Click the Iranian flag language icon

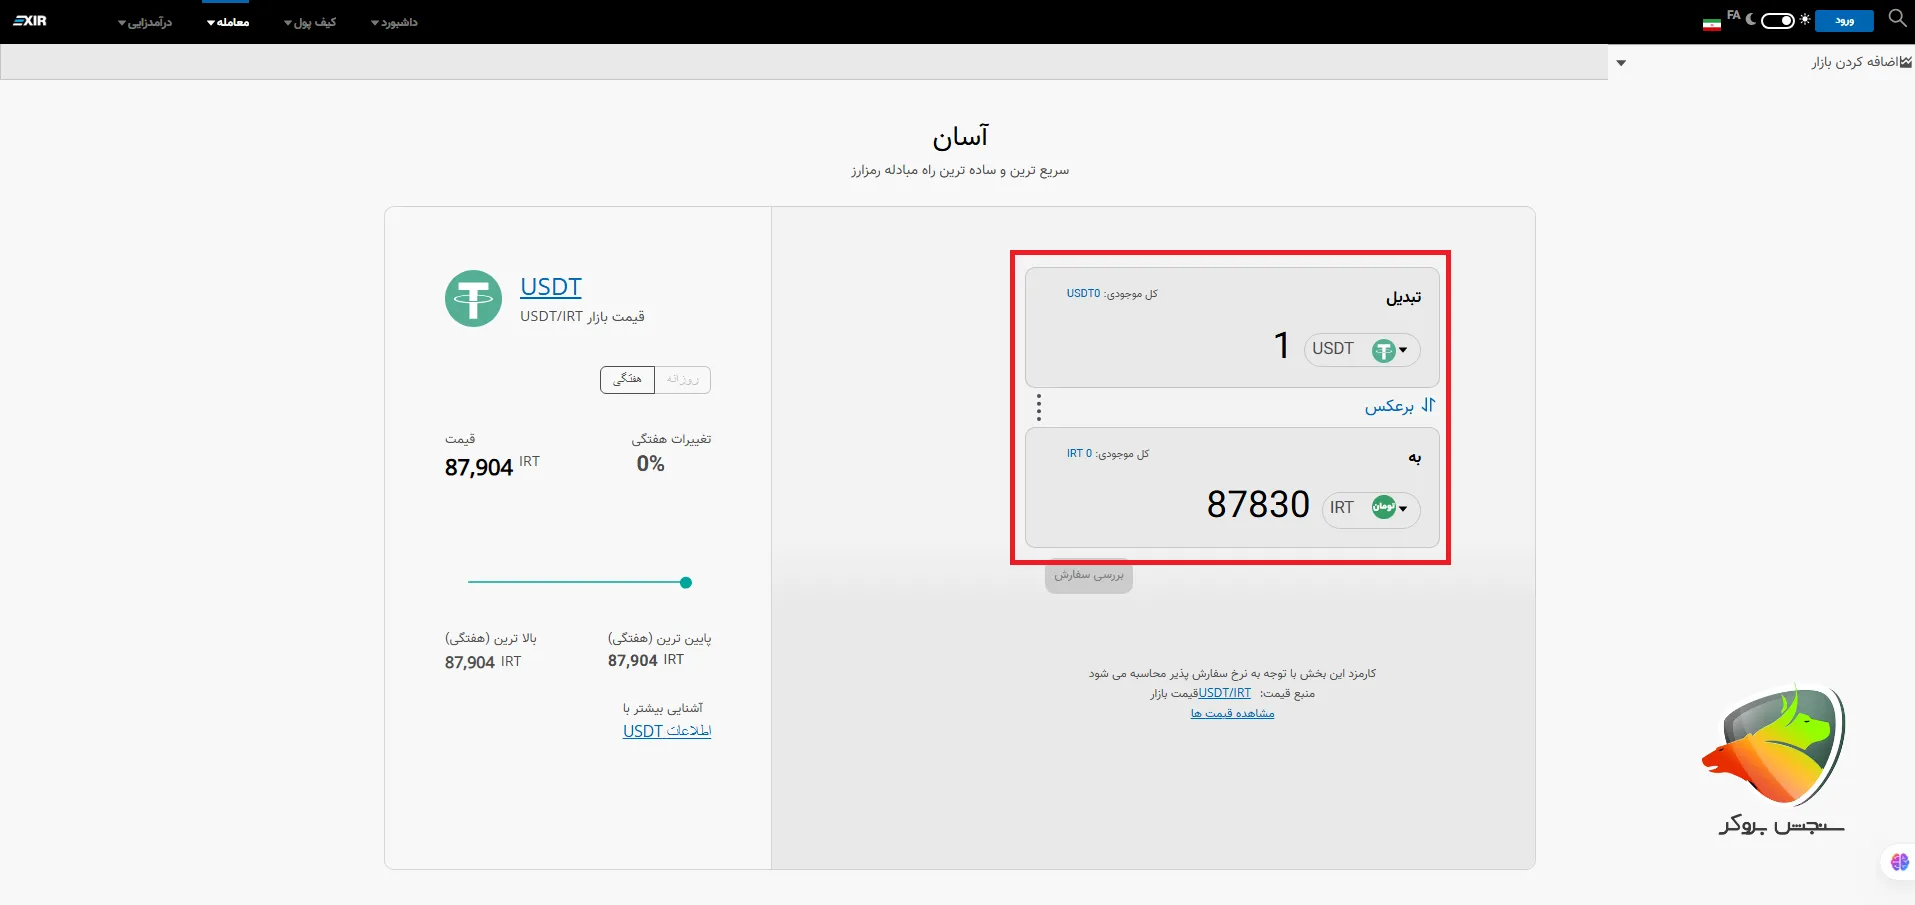(1710, 22)
